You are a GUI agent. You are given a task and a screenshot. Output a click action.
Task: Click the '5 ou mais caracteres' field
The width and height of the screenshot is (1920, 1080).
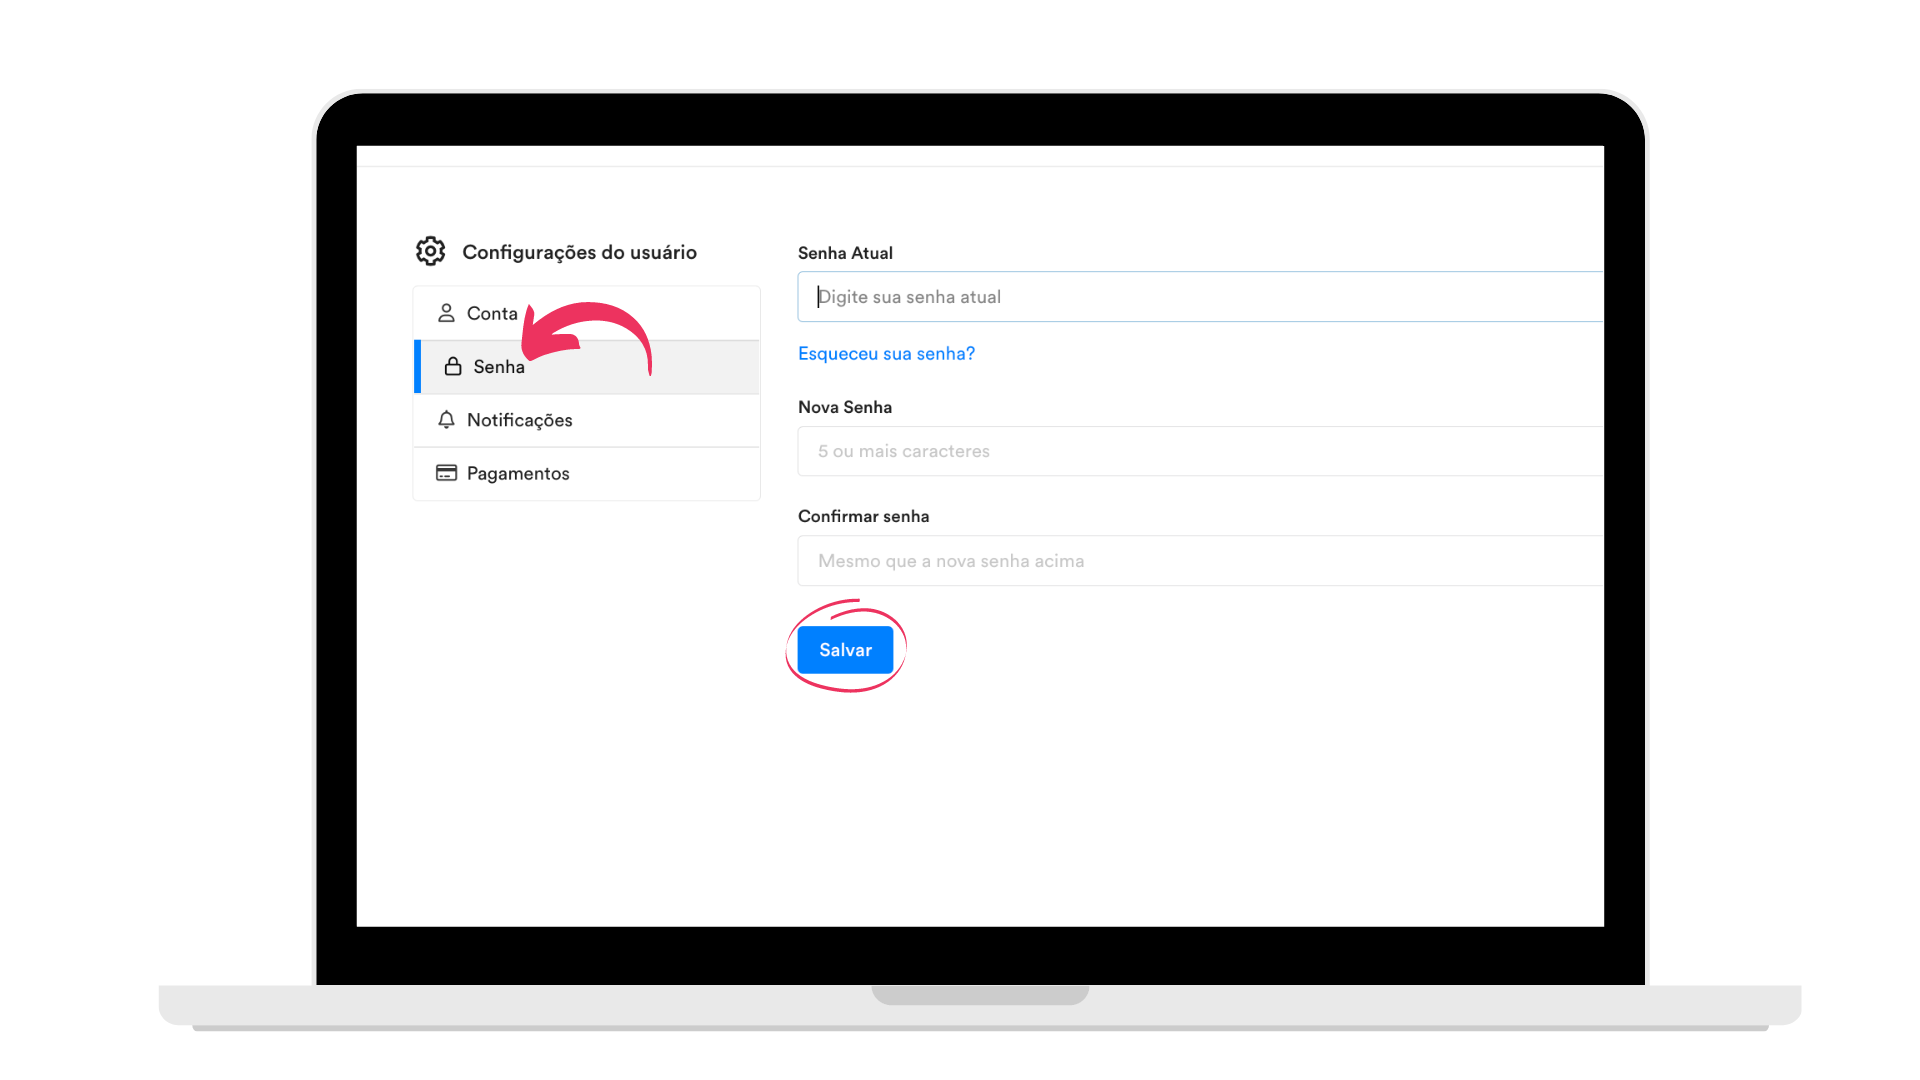[x=1200, y=451]
